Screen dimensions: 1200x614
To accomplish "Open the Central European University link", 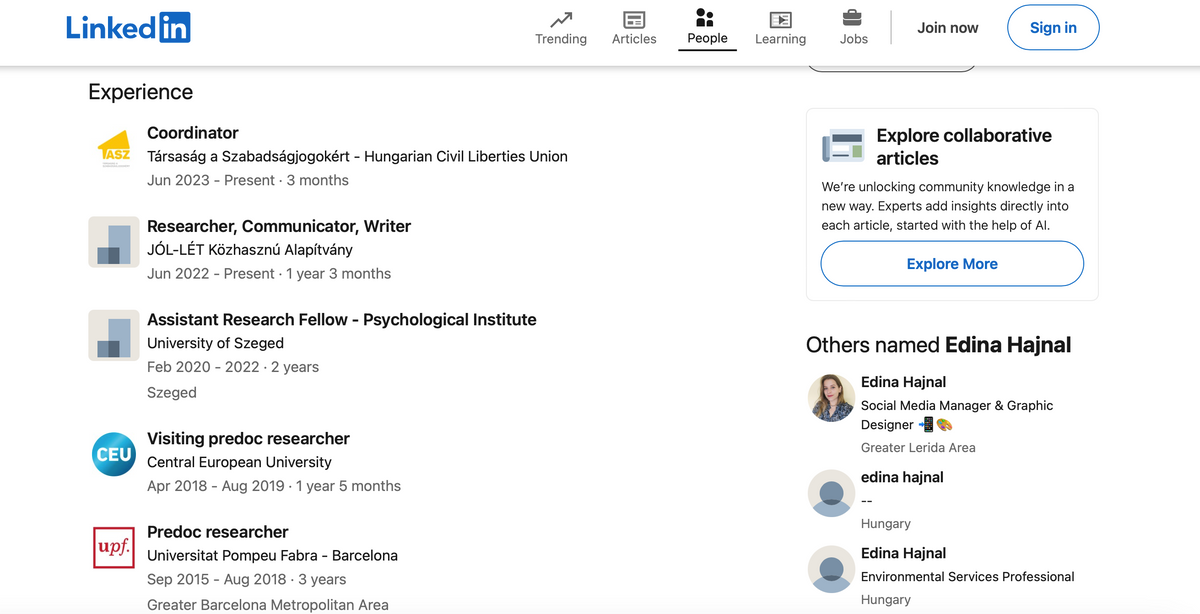I will [x=239, y=462].
